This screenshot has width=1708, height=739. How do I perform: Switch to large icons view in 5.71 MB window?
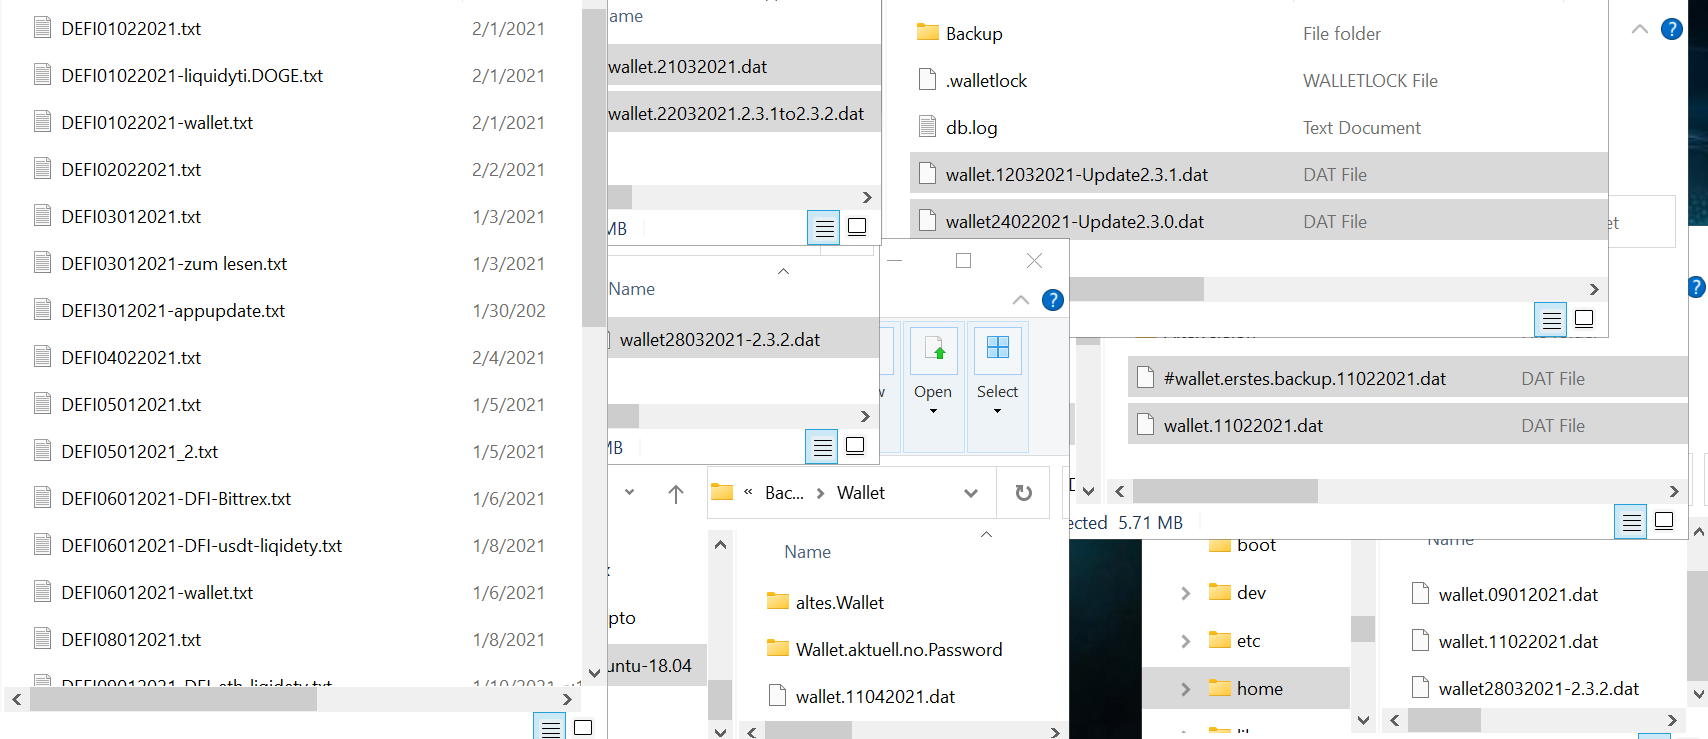tap(1664, 521)
